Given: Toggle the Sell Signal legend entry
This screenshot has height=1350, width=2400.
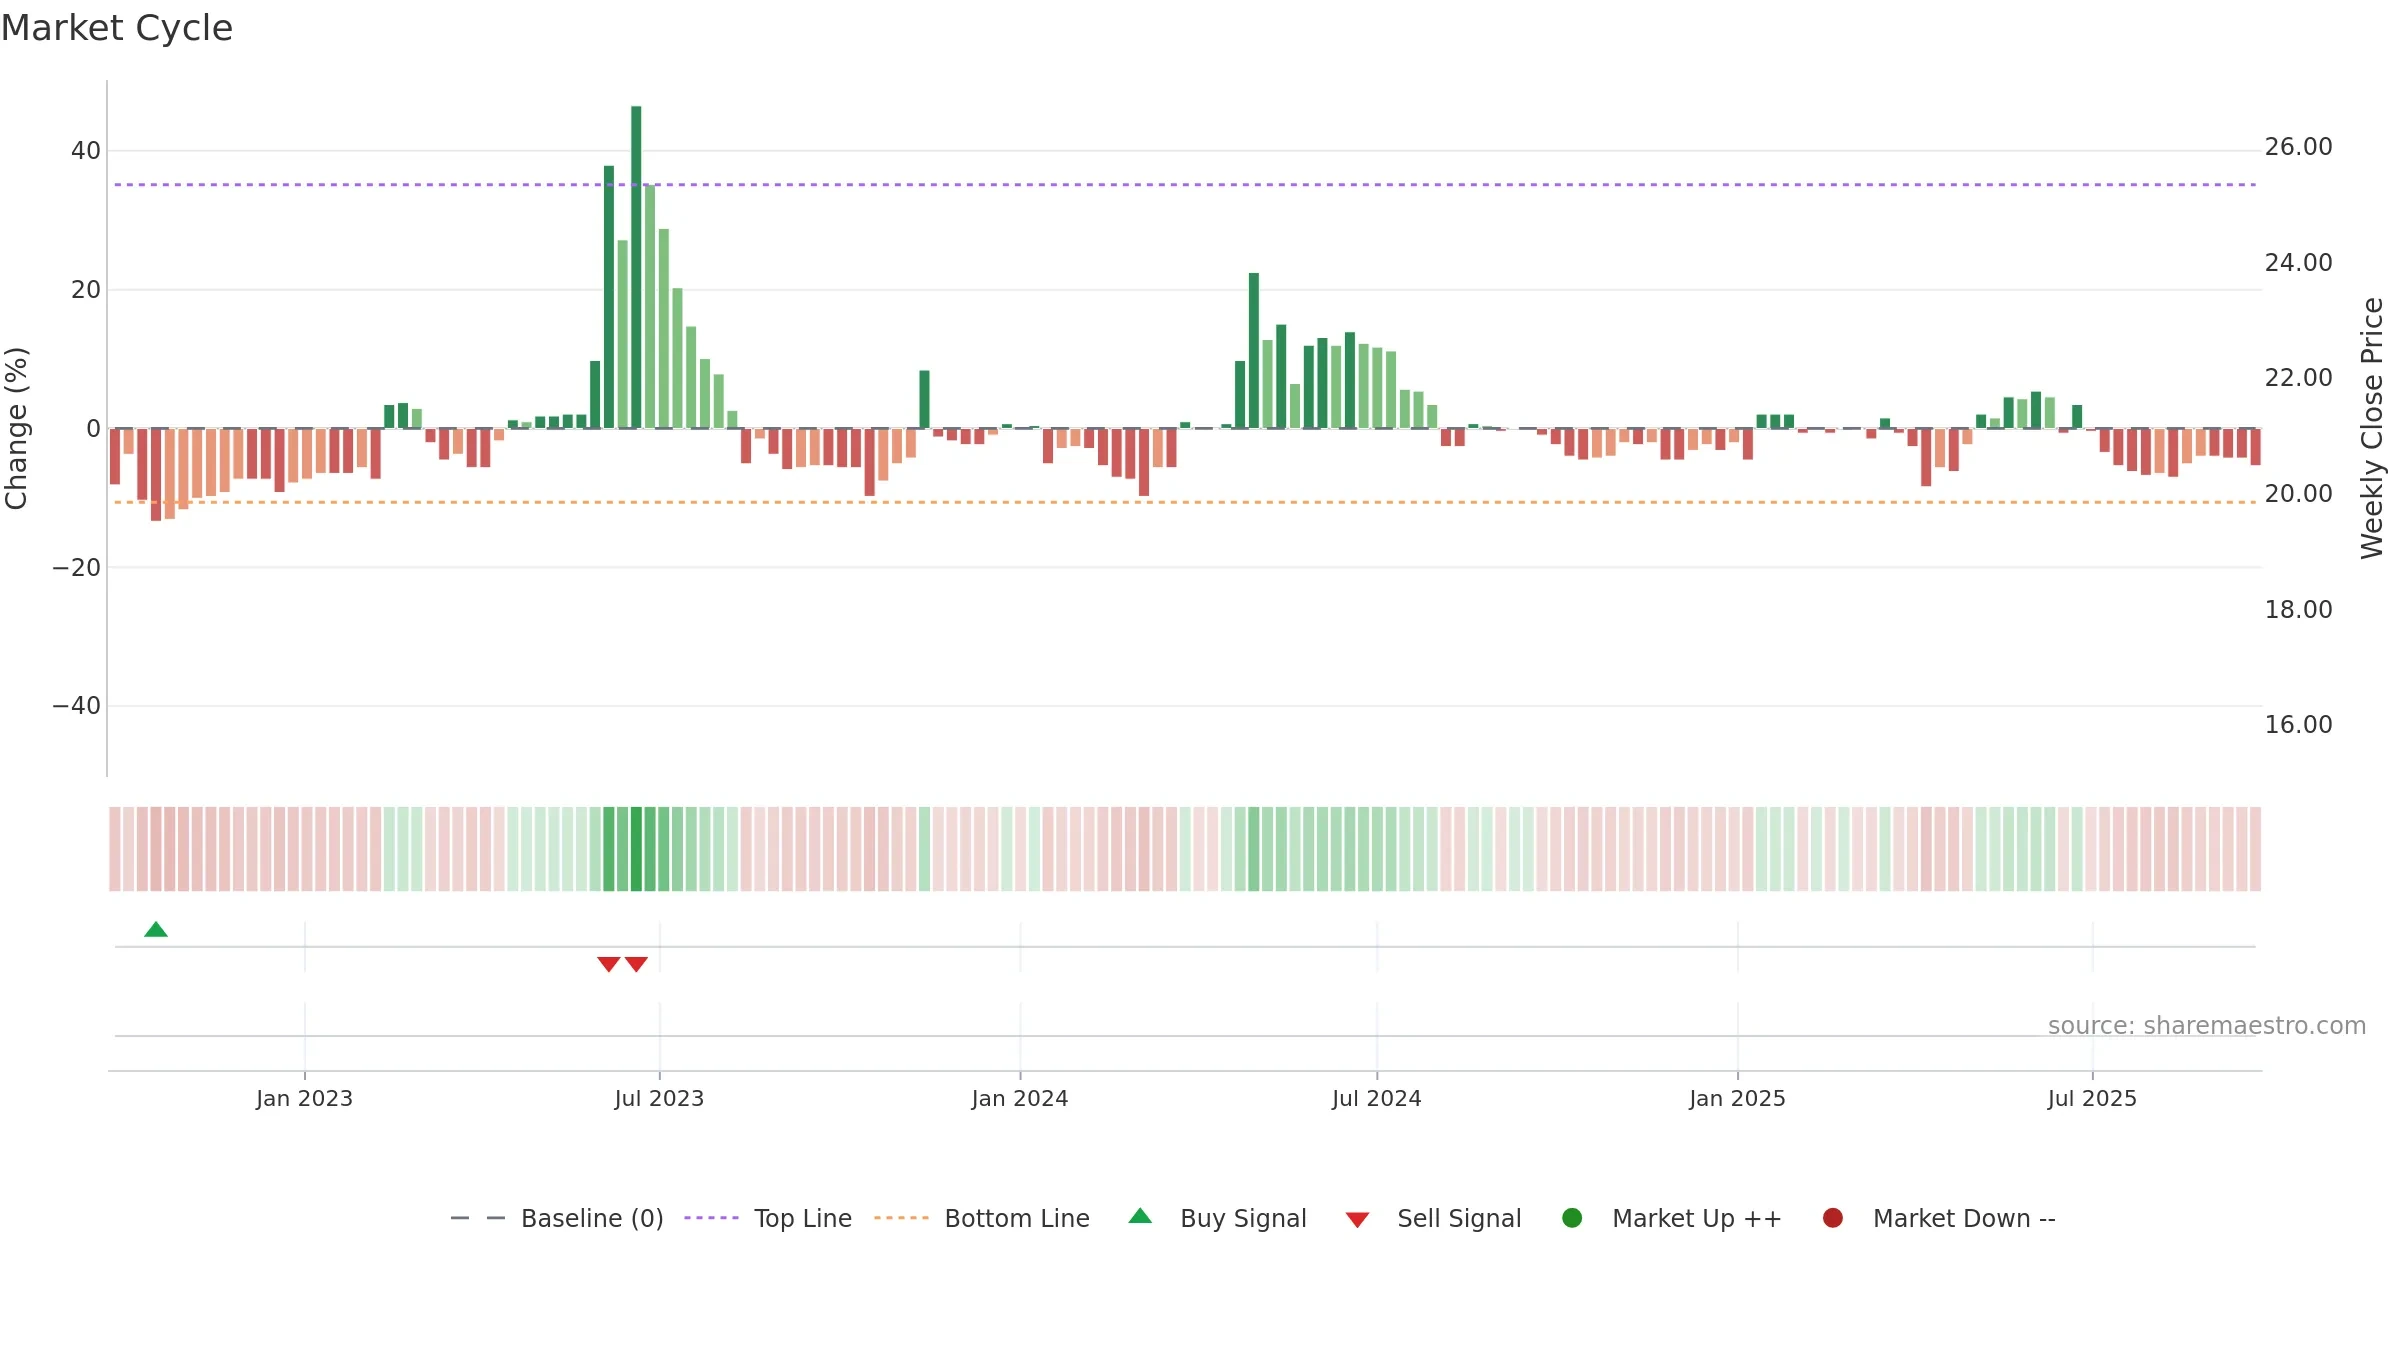Looking at the screenshot, I should (1433, 1218).
